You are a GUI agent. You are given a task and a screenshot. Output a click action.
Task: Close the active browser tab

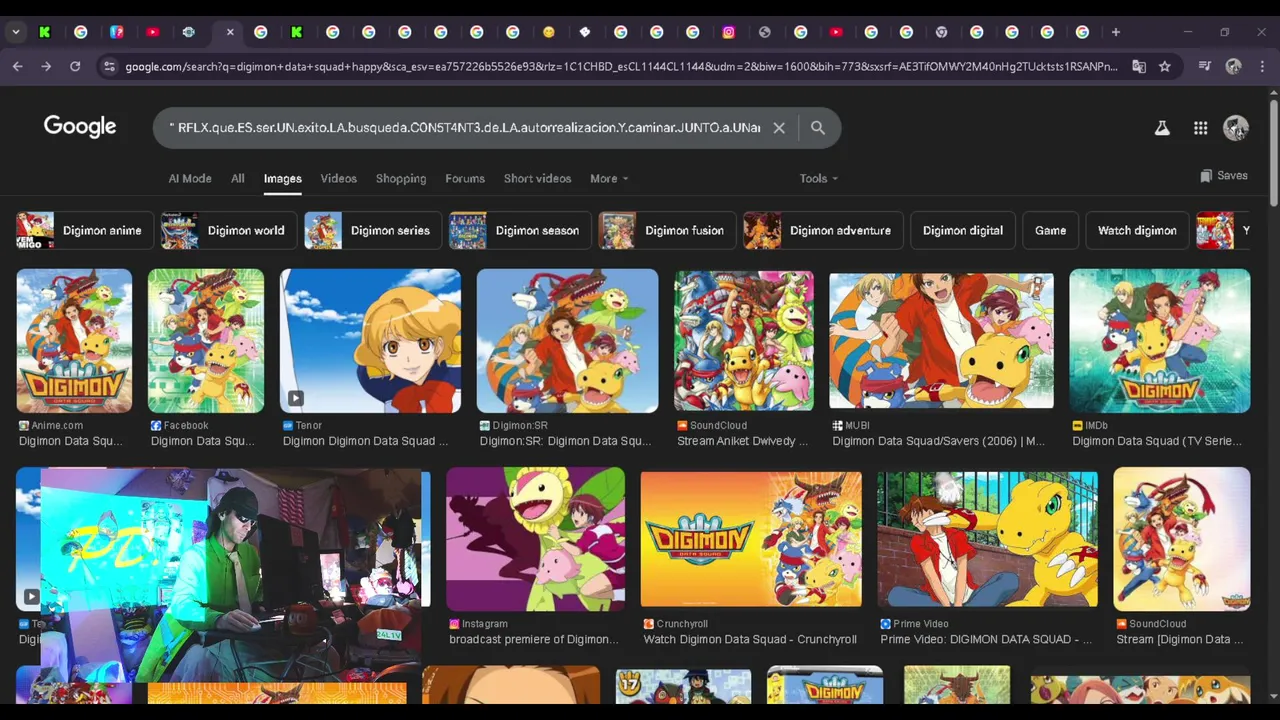(x=230, y=32)
